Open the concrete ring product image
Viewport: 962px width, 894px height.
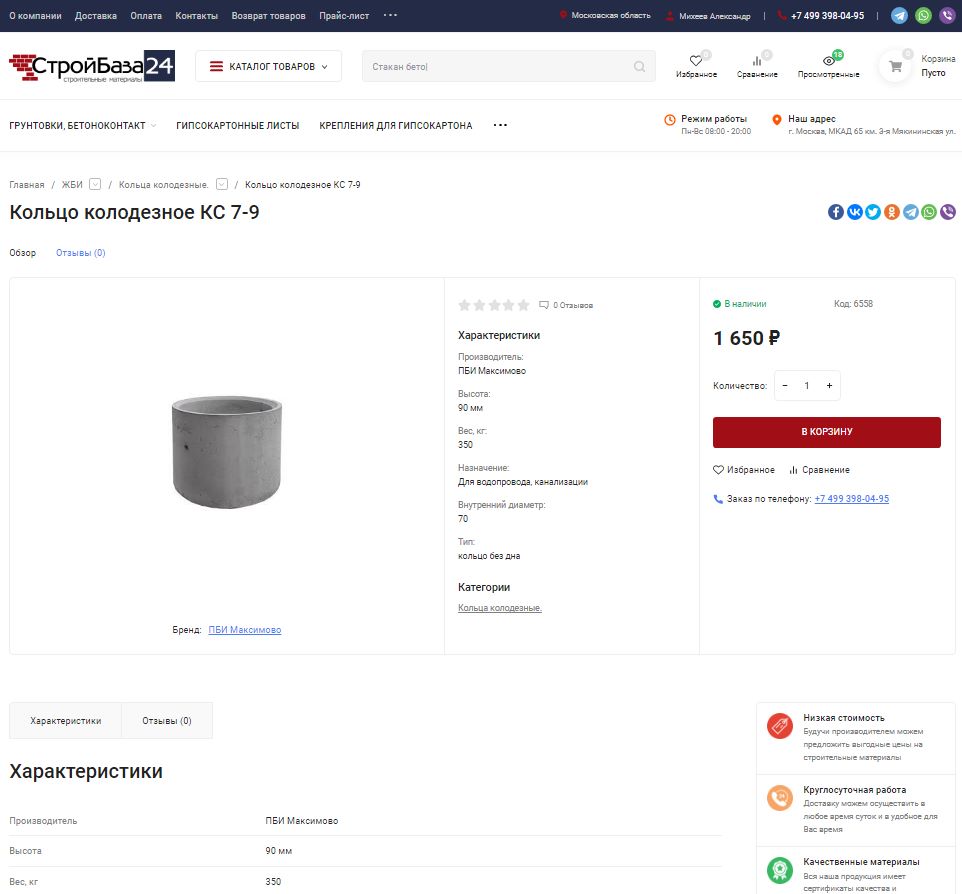click(227, 452)
